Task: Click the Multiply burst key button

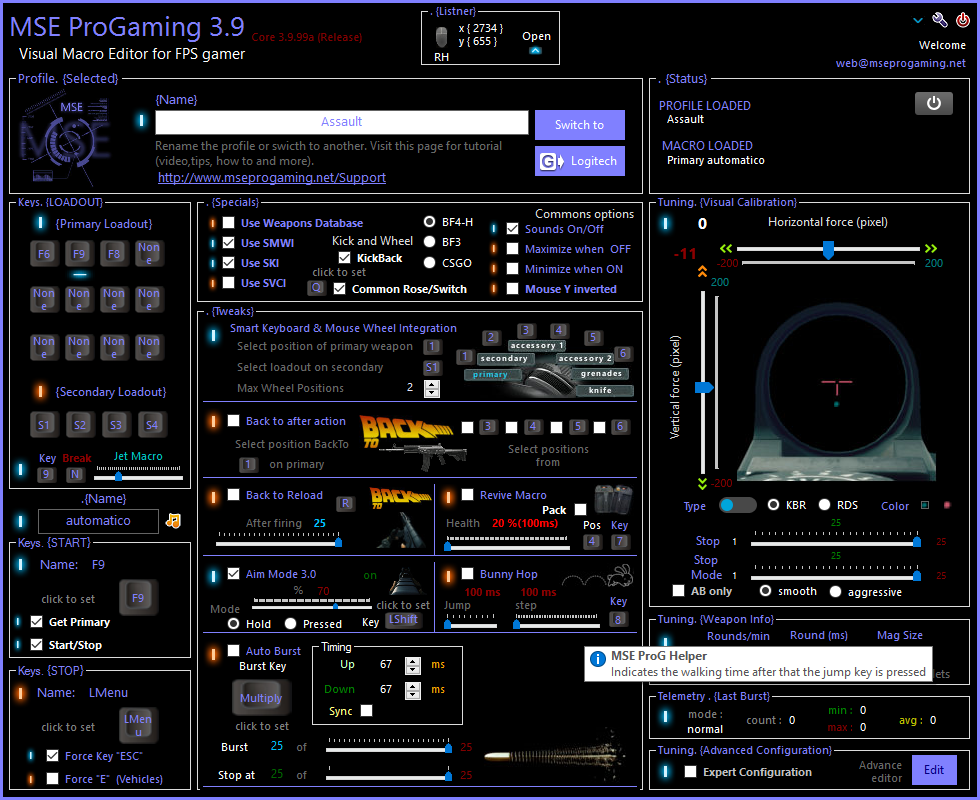Action: click(261, 698)
